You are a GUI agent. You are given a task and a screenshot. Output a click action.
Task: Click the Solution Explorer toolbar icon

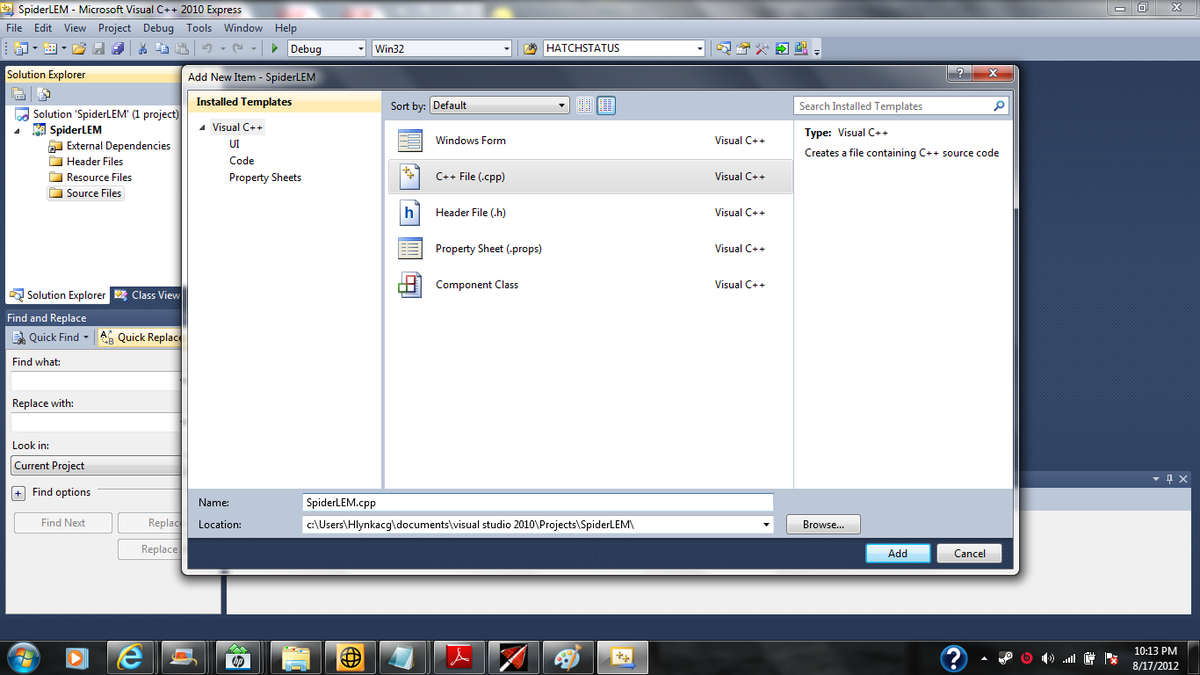tap(725, 48)
